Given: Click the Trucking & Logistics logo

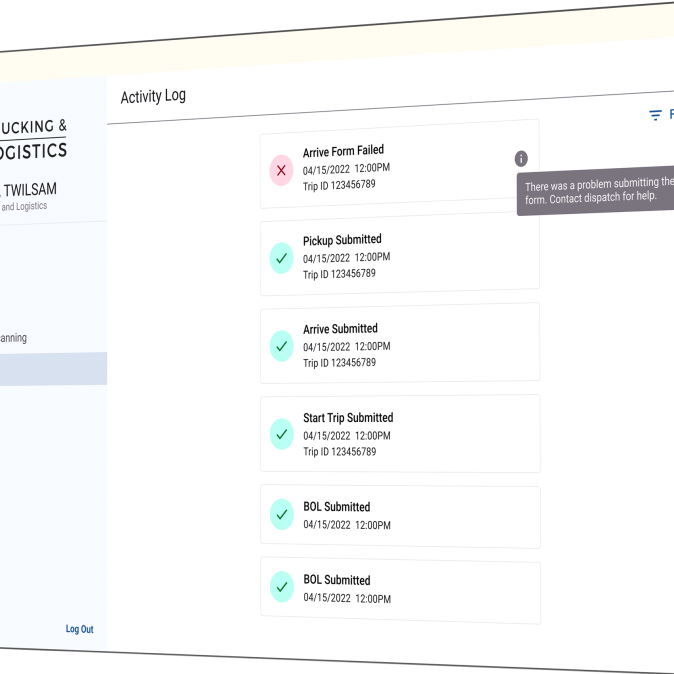Looking at the screenshot, I should (x=34, y=138).
